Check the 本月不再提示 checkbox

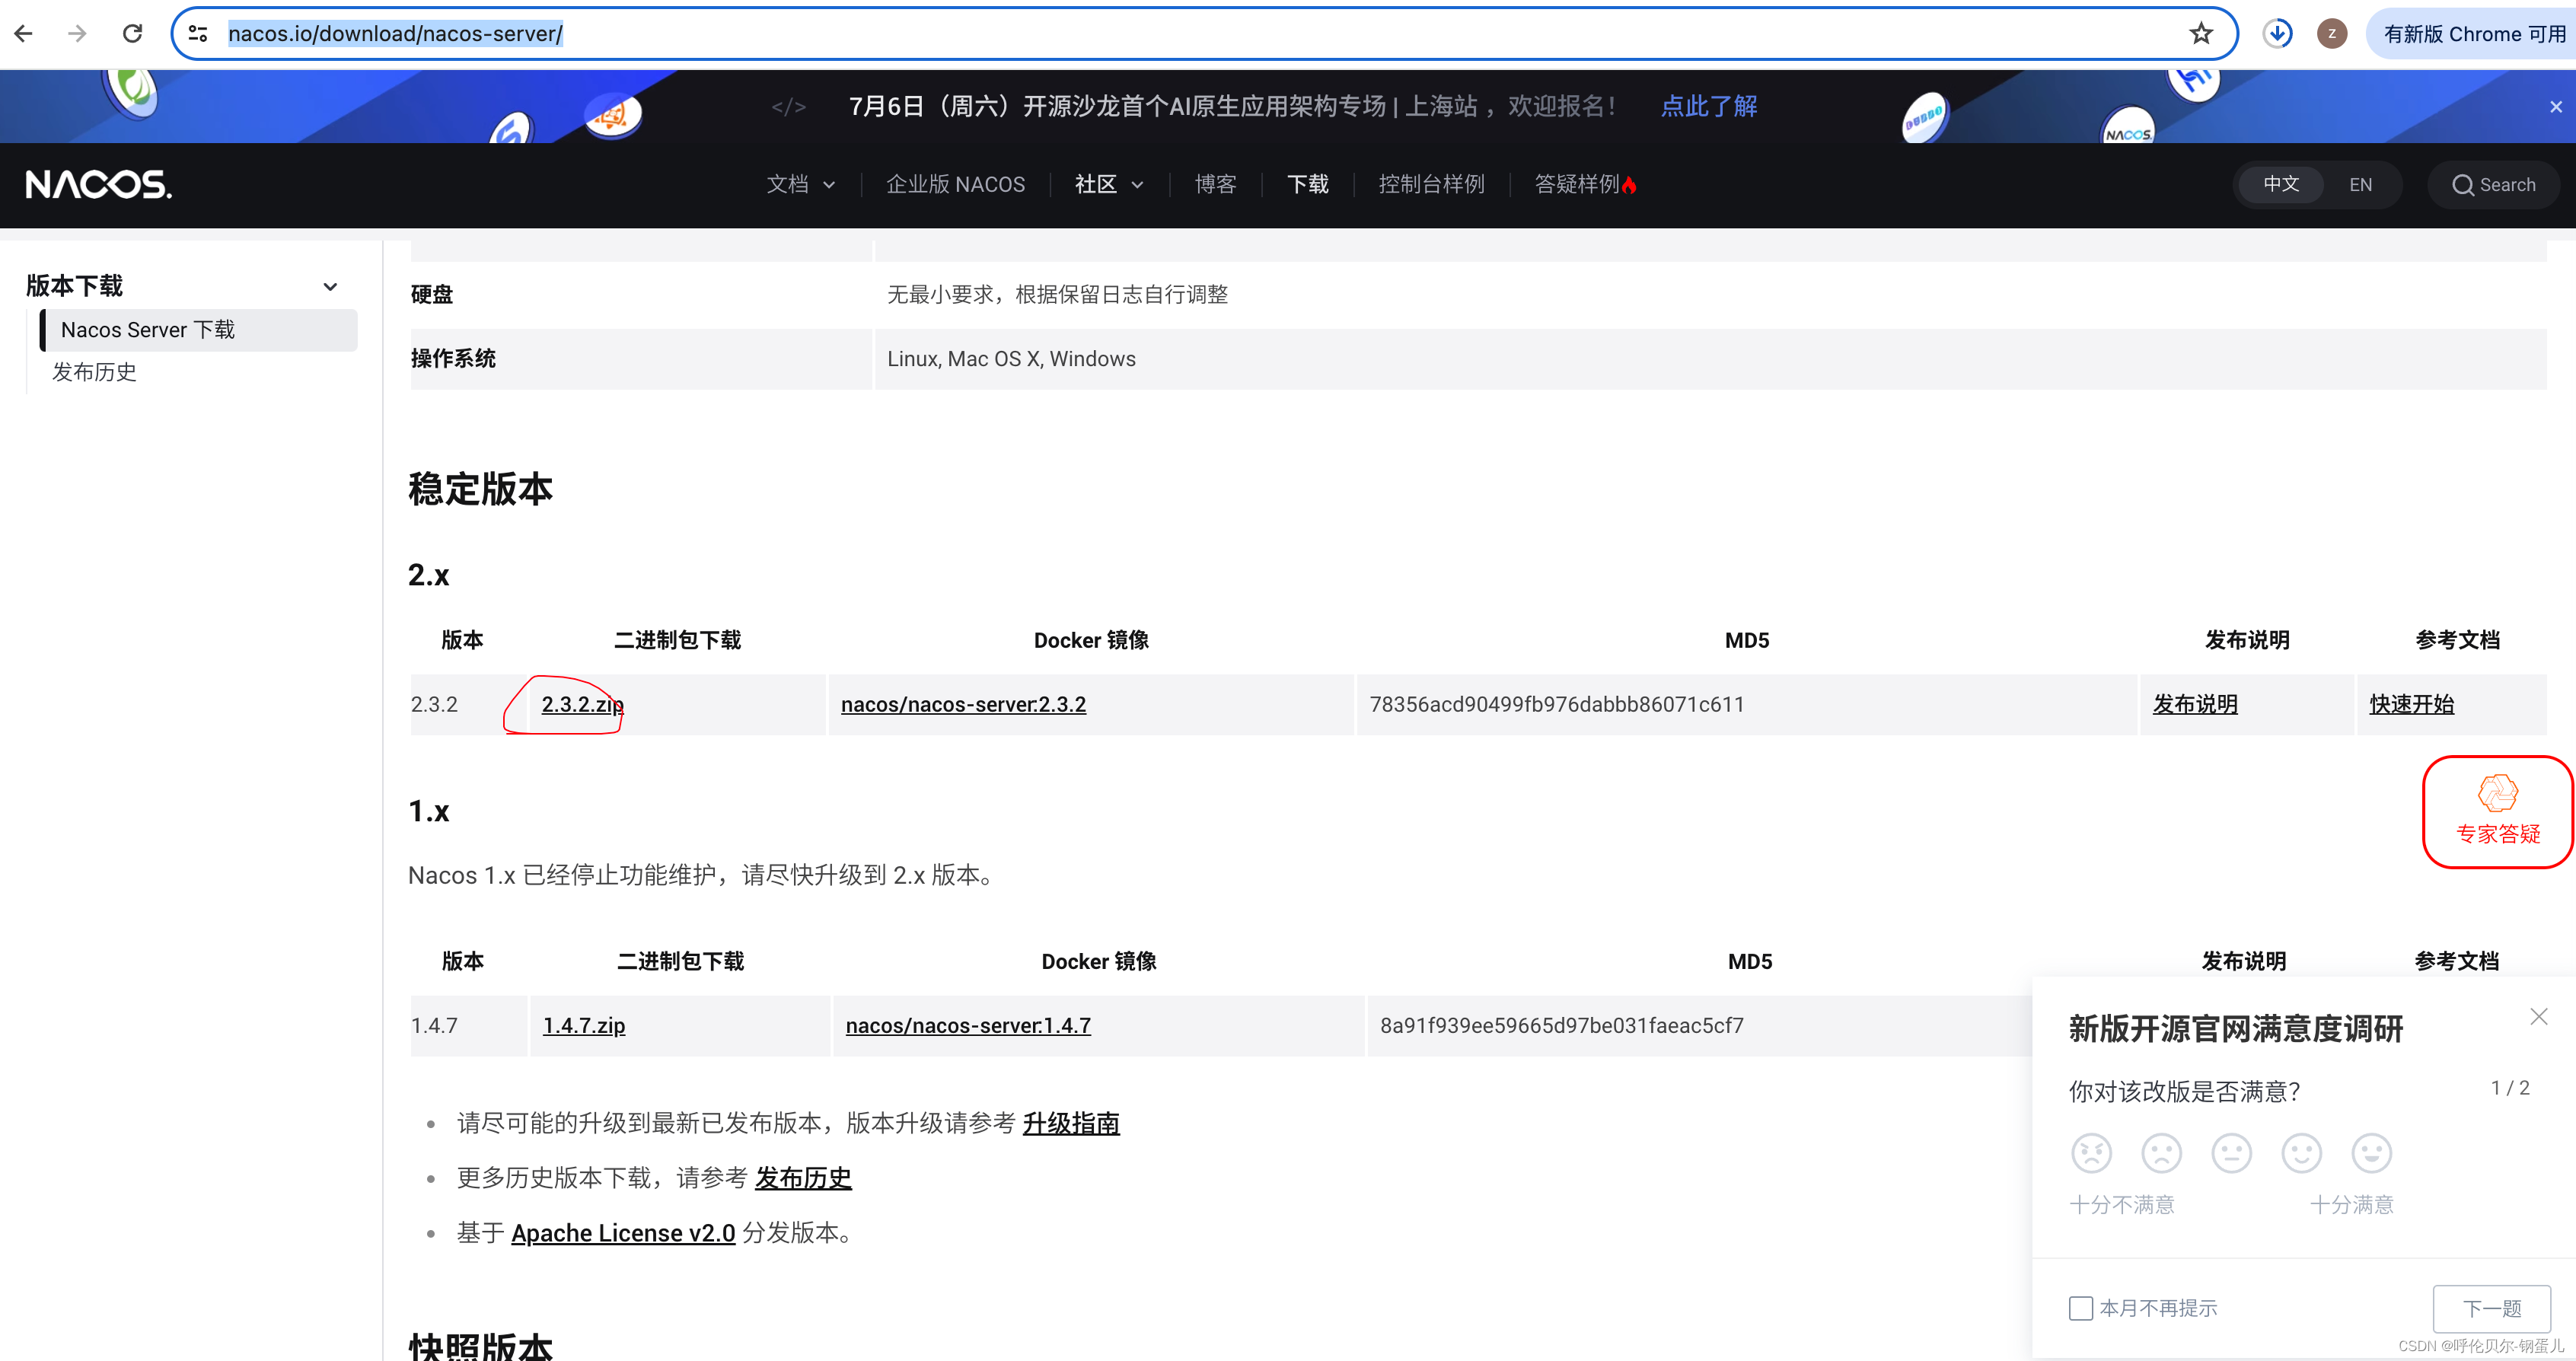2081,1308
